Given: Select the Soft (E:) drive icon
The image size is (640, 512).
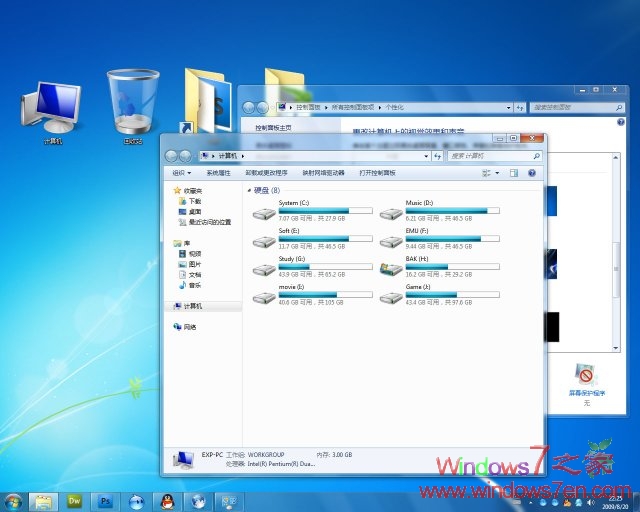Looking at the screenshot, I should point(264,242).
